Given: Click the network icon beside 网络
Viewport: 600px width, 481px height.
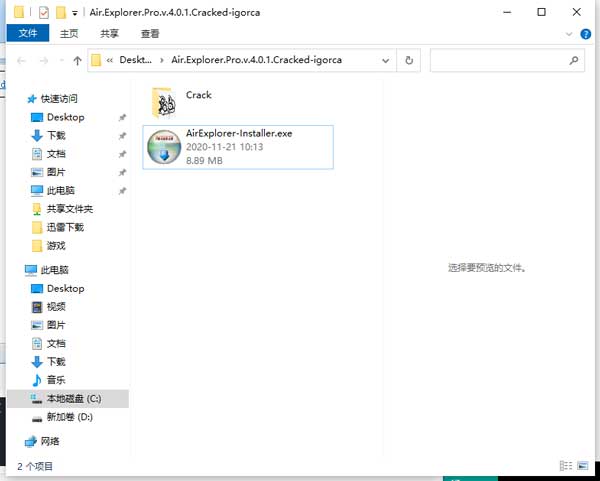Looking at the screenshot, I should [x=31, y=442].
